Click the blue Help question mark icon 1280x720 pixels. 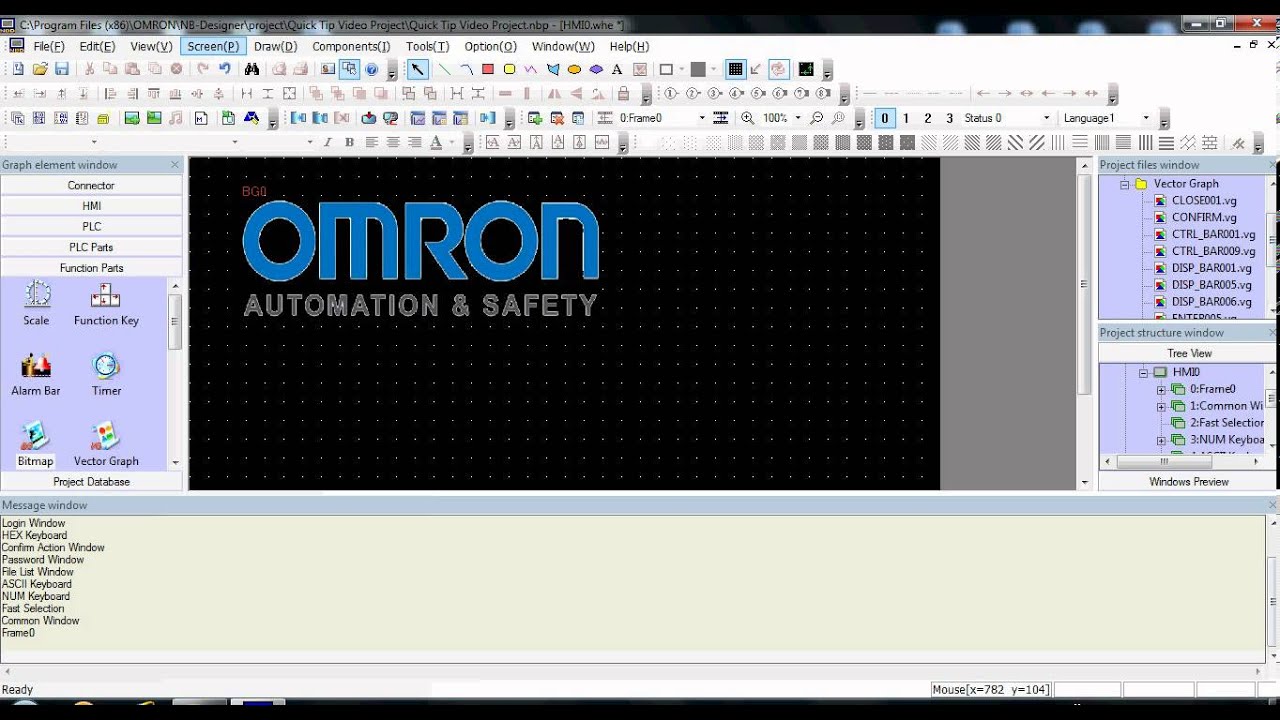click(372, 69)
